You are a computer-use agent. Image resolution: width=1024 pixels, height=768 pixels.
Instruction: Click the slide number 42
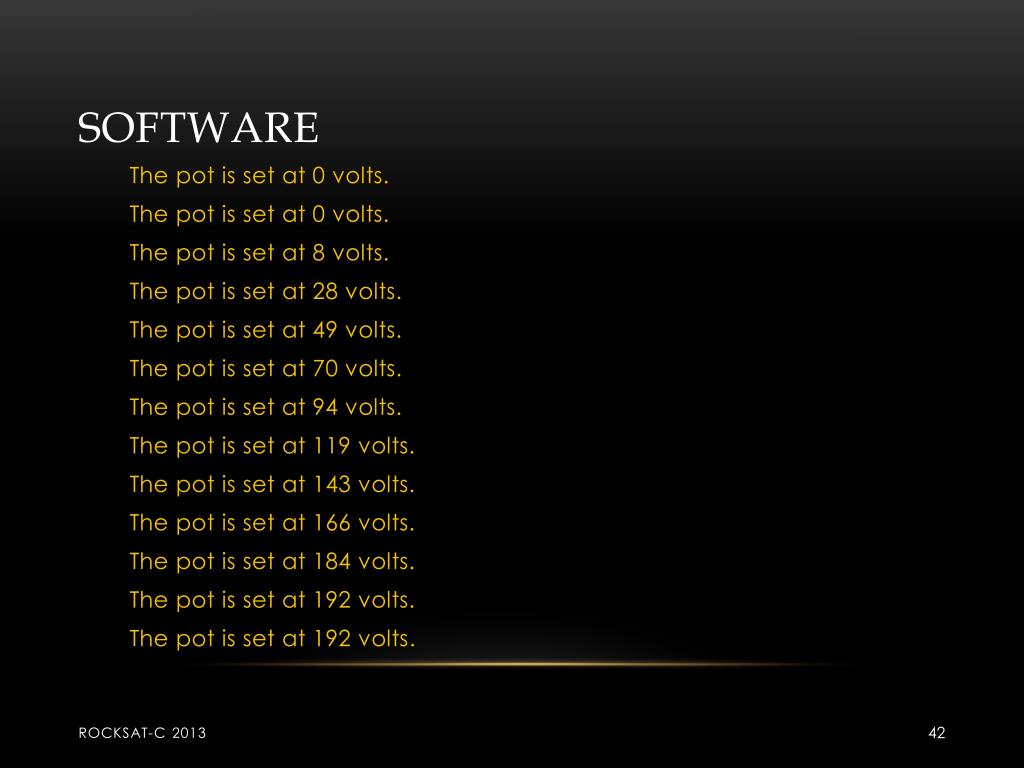936,733
